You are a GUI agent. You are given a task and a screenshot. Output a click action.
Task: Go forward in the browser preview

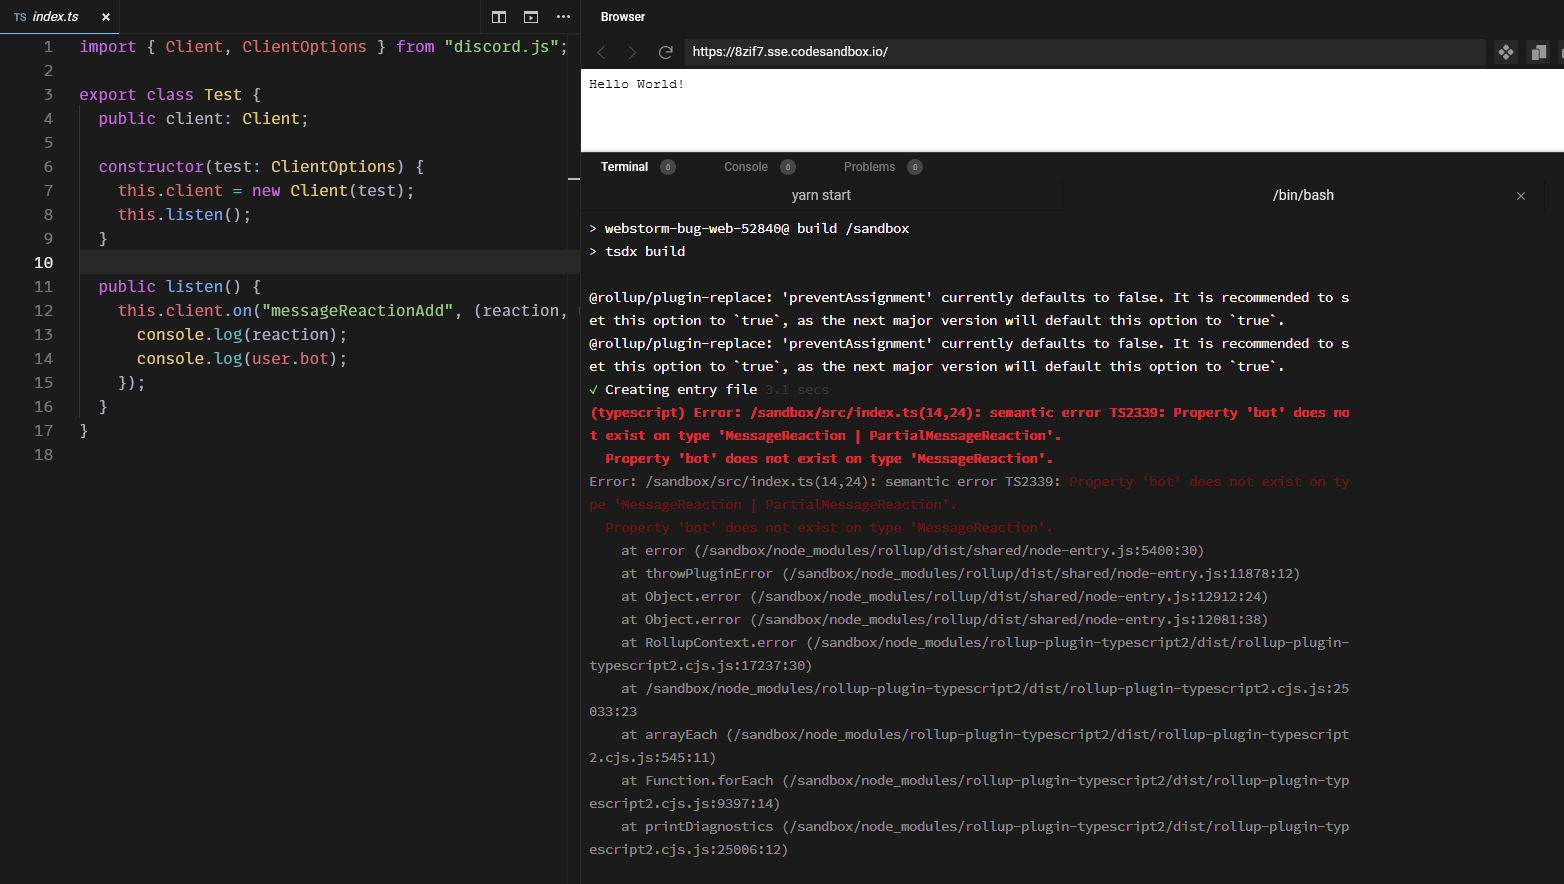(632, 52)
